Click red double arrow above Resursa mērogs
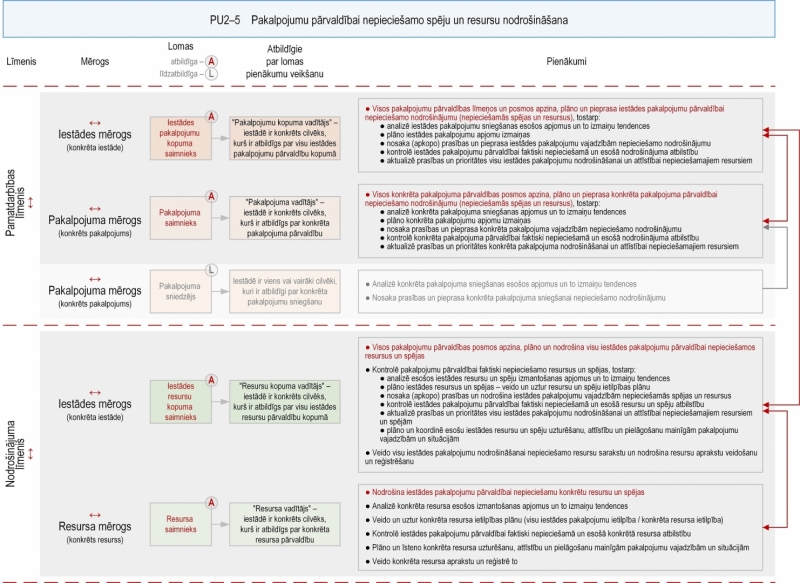Viewport: 800px width, 583px height. pos(95,515)
